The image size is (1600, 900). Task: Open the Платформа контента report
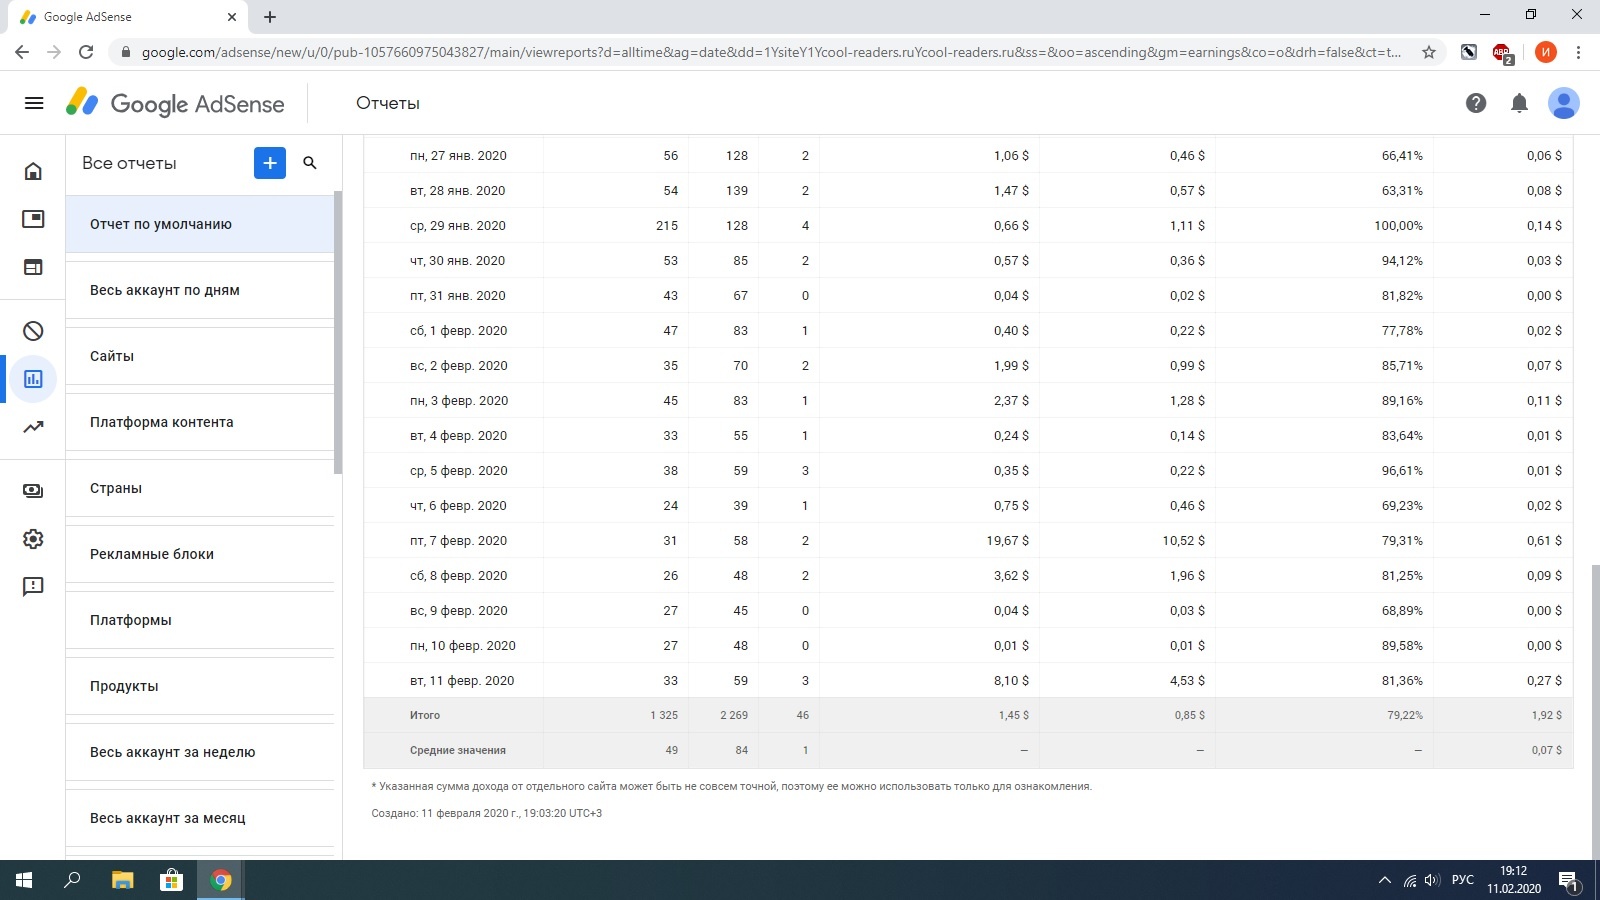200,422
